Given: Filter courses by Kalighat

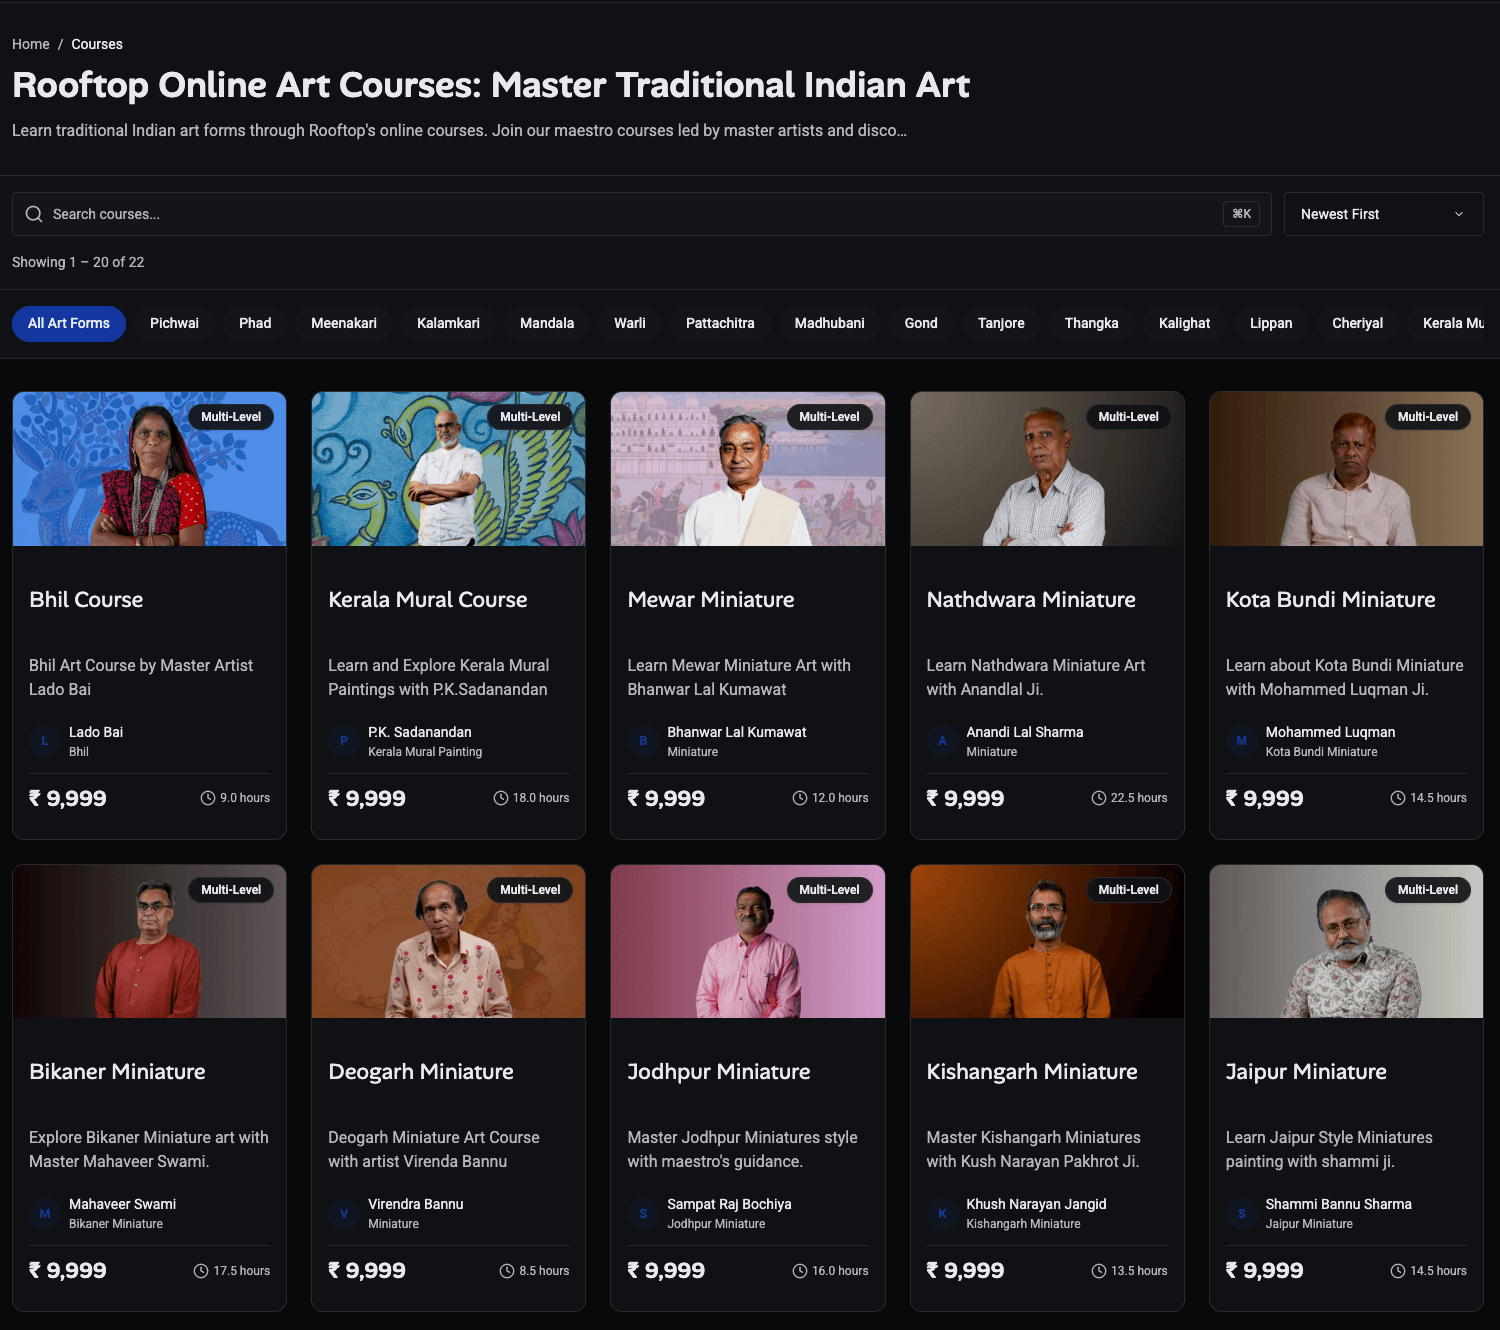Looking at the screenshot, I should (1184, 324).
